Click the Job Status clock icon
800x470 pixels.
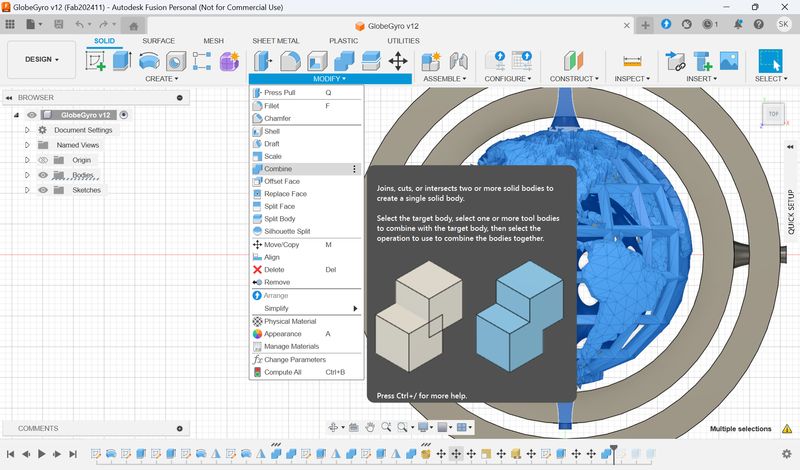click(x=709, y=24)
